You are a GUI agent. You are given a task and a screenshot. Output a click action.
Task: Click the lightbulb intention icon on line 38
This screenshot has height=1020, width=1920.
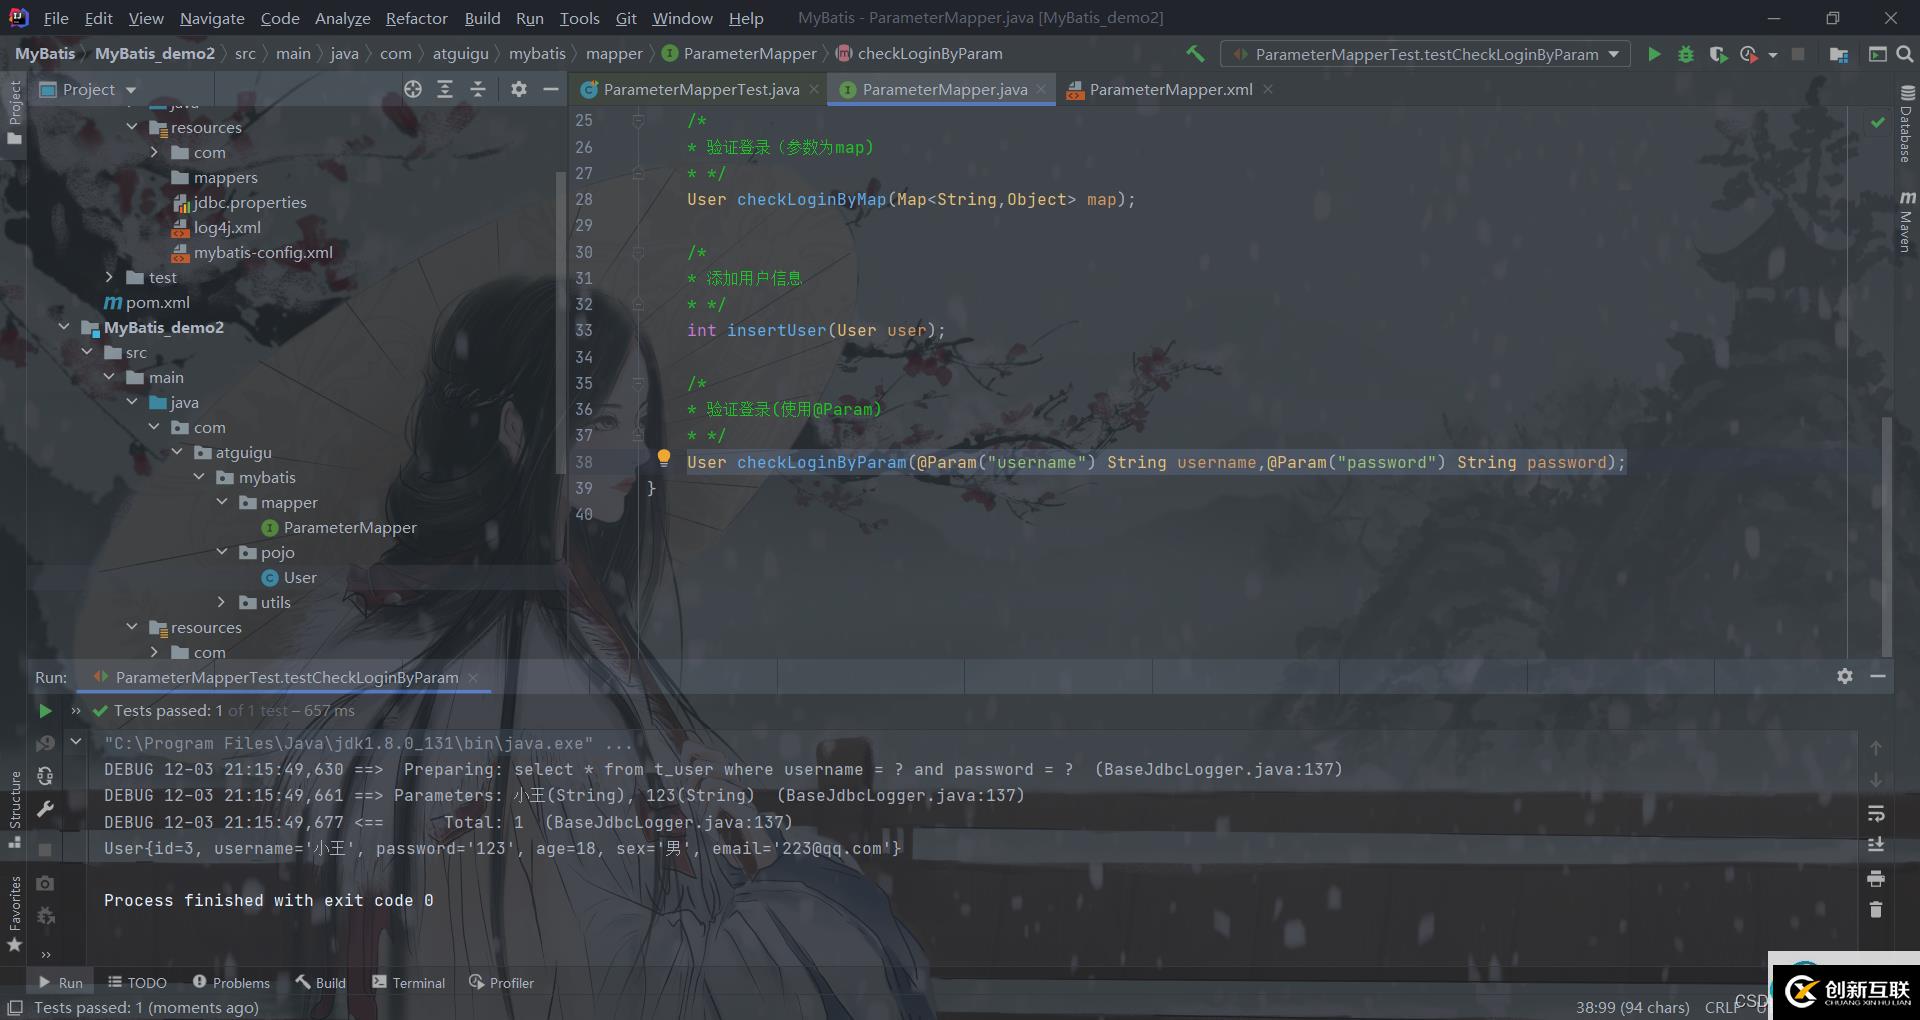pos(663,458)
